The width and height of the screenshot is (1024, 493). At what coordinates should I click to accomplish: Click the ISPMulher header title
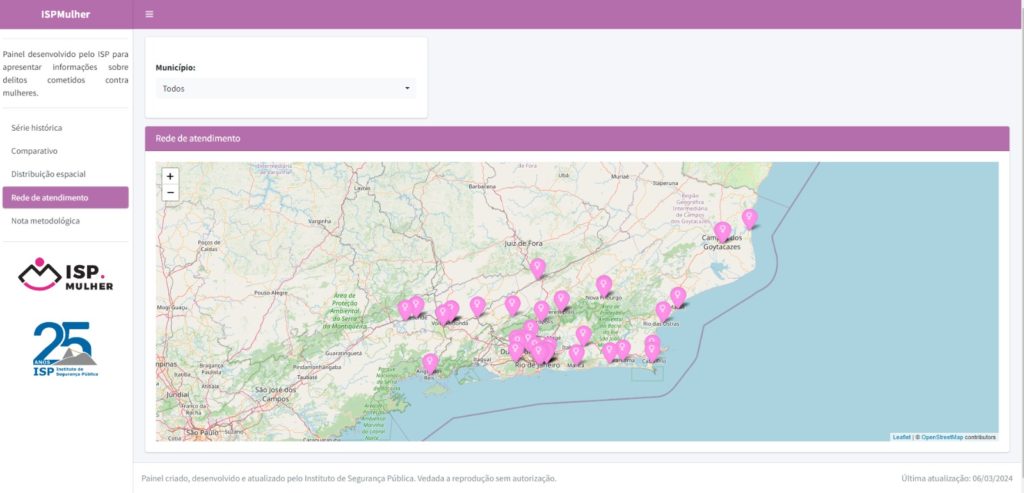(x=65, y=14)
